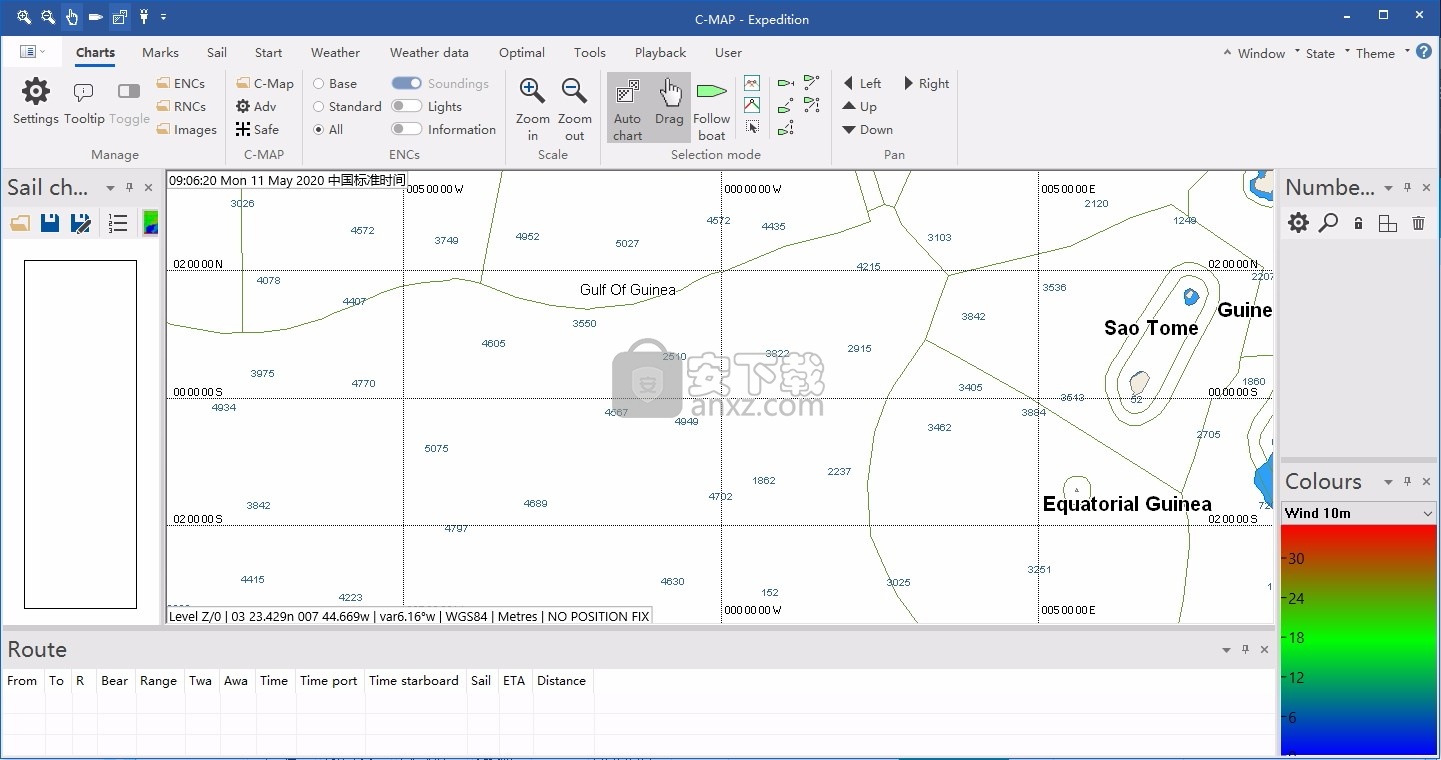
Task: Select the Standard ENC radio button
Action: click(x=318, y=107)
